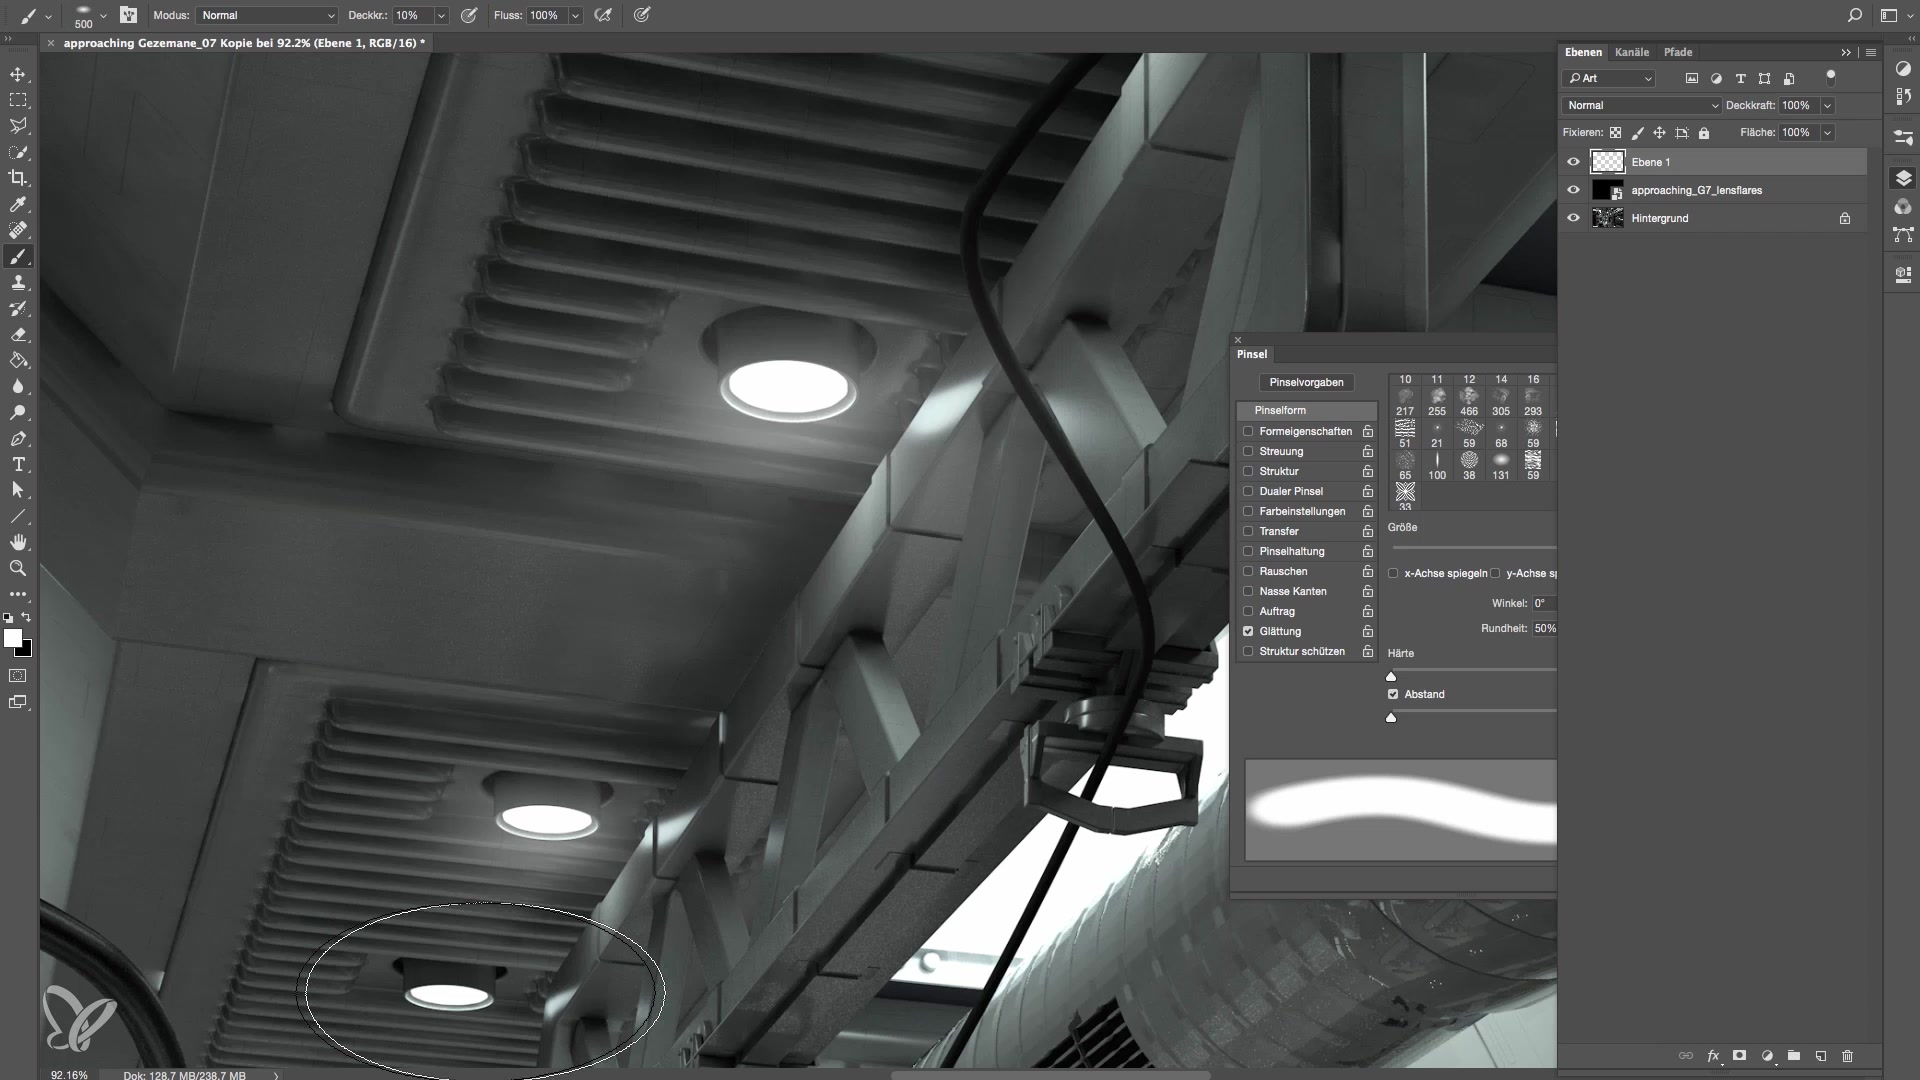
Task: Switch to the Pfade tab
Action: click(x=1677, y=52)
